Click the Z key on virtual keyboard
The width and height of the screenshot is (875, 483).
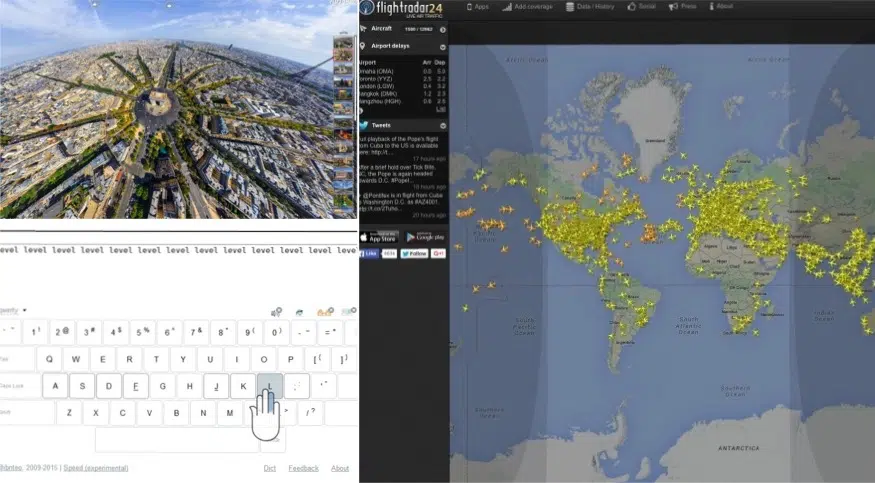(x=69, y=413)
